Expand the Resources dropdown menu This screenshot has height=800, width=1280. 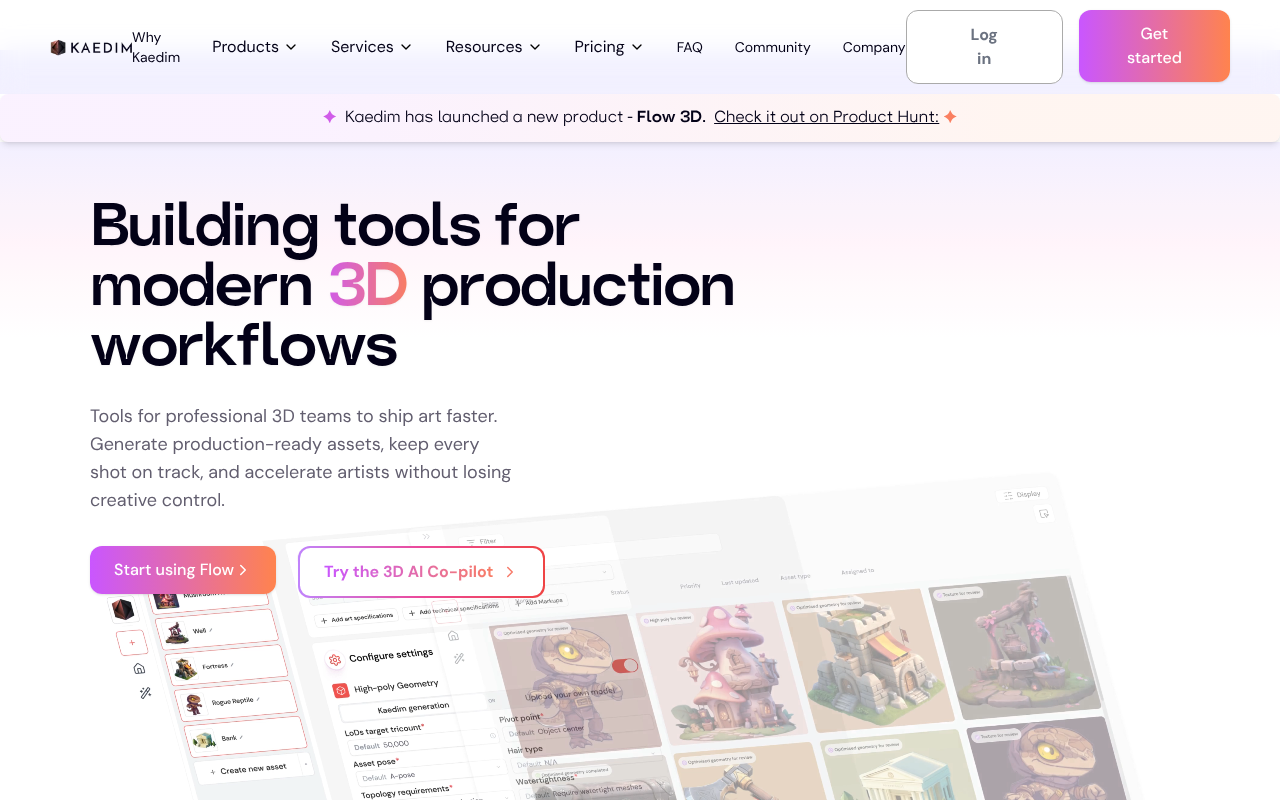coord(493,47)
